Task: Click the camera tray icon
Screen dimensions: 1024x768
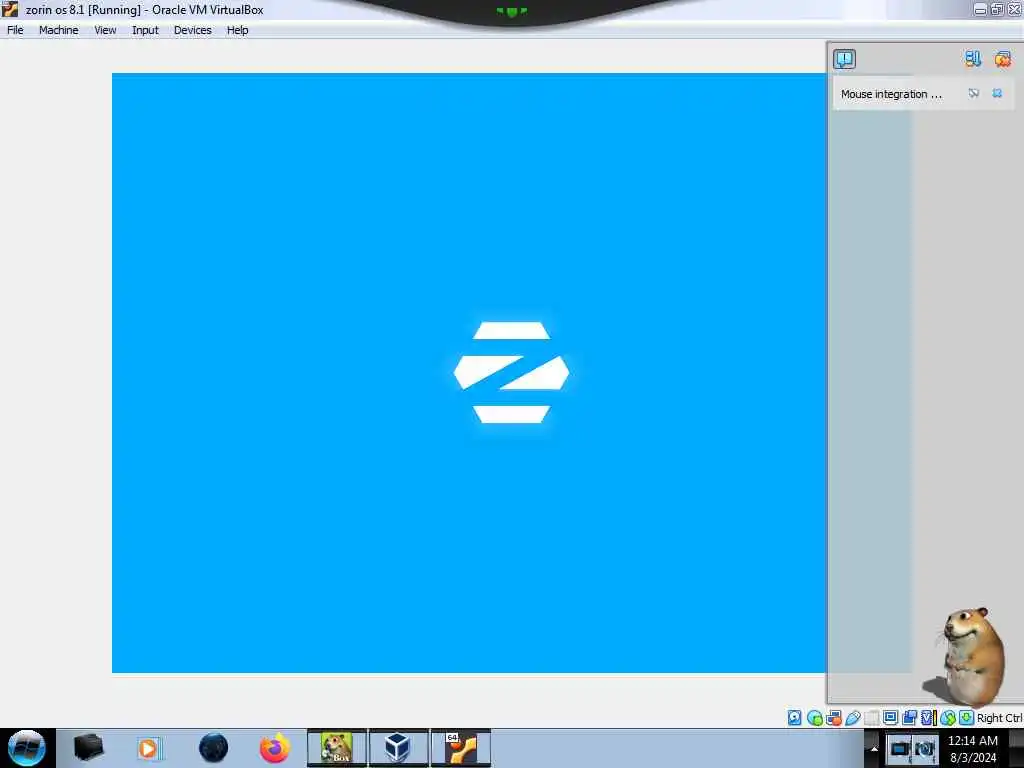Action: [925, 749]
